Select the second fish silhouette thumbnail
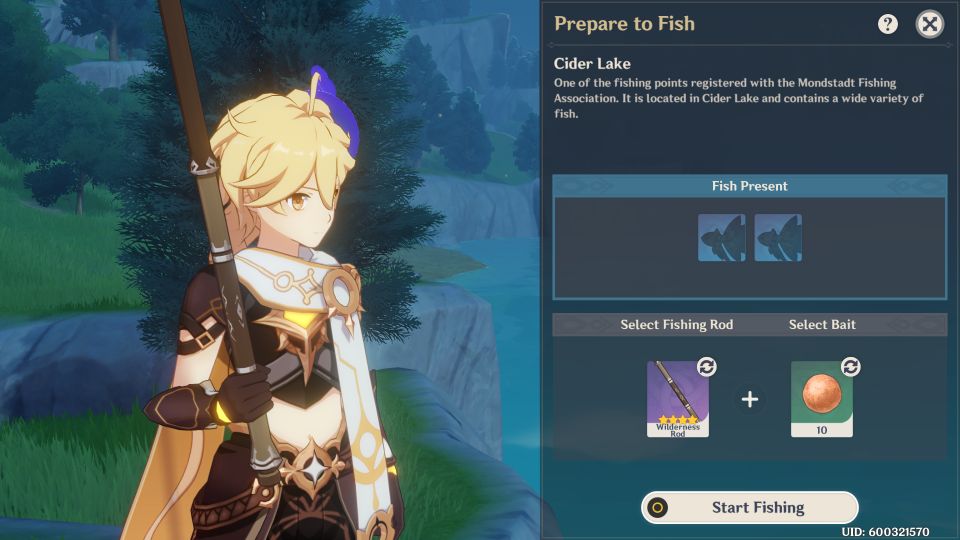960x540 pixels. tap(778, 238)
